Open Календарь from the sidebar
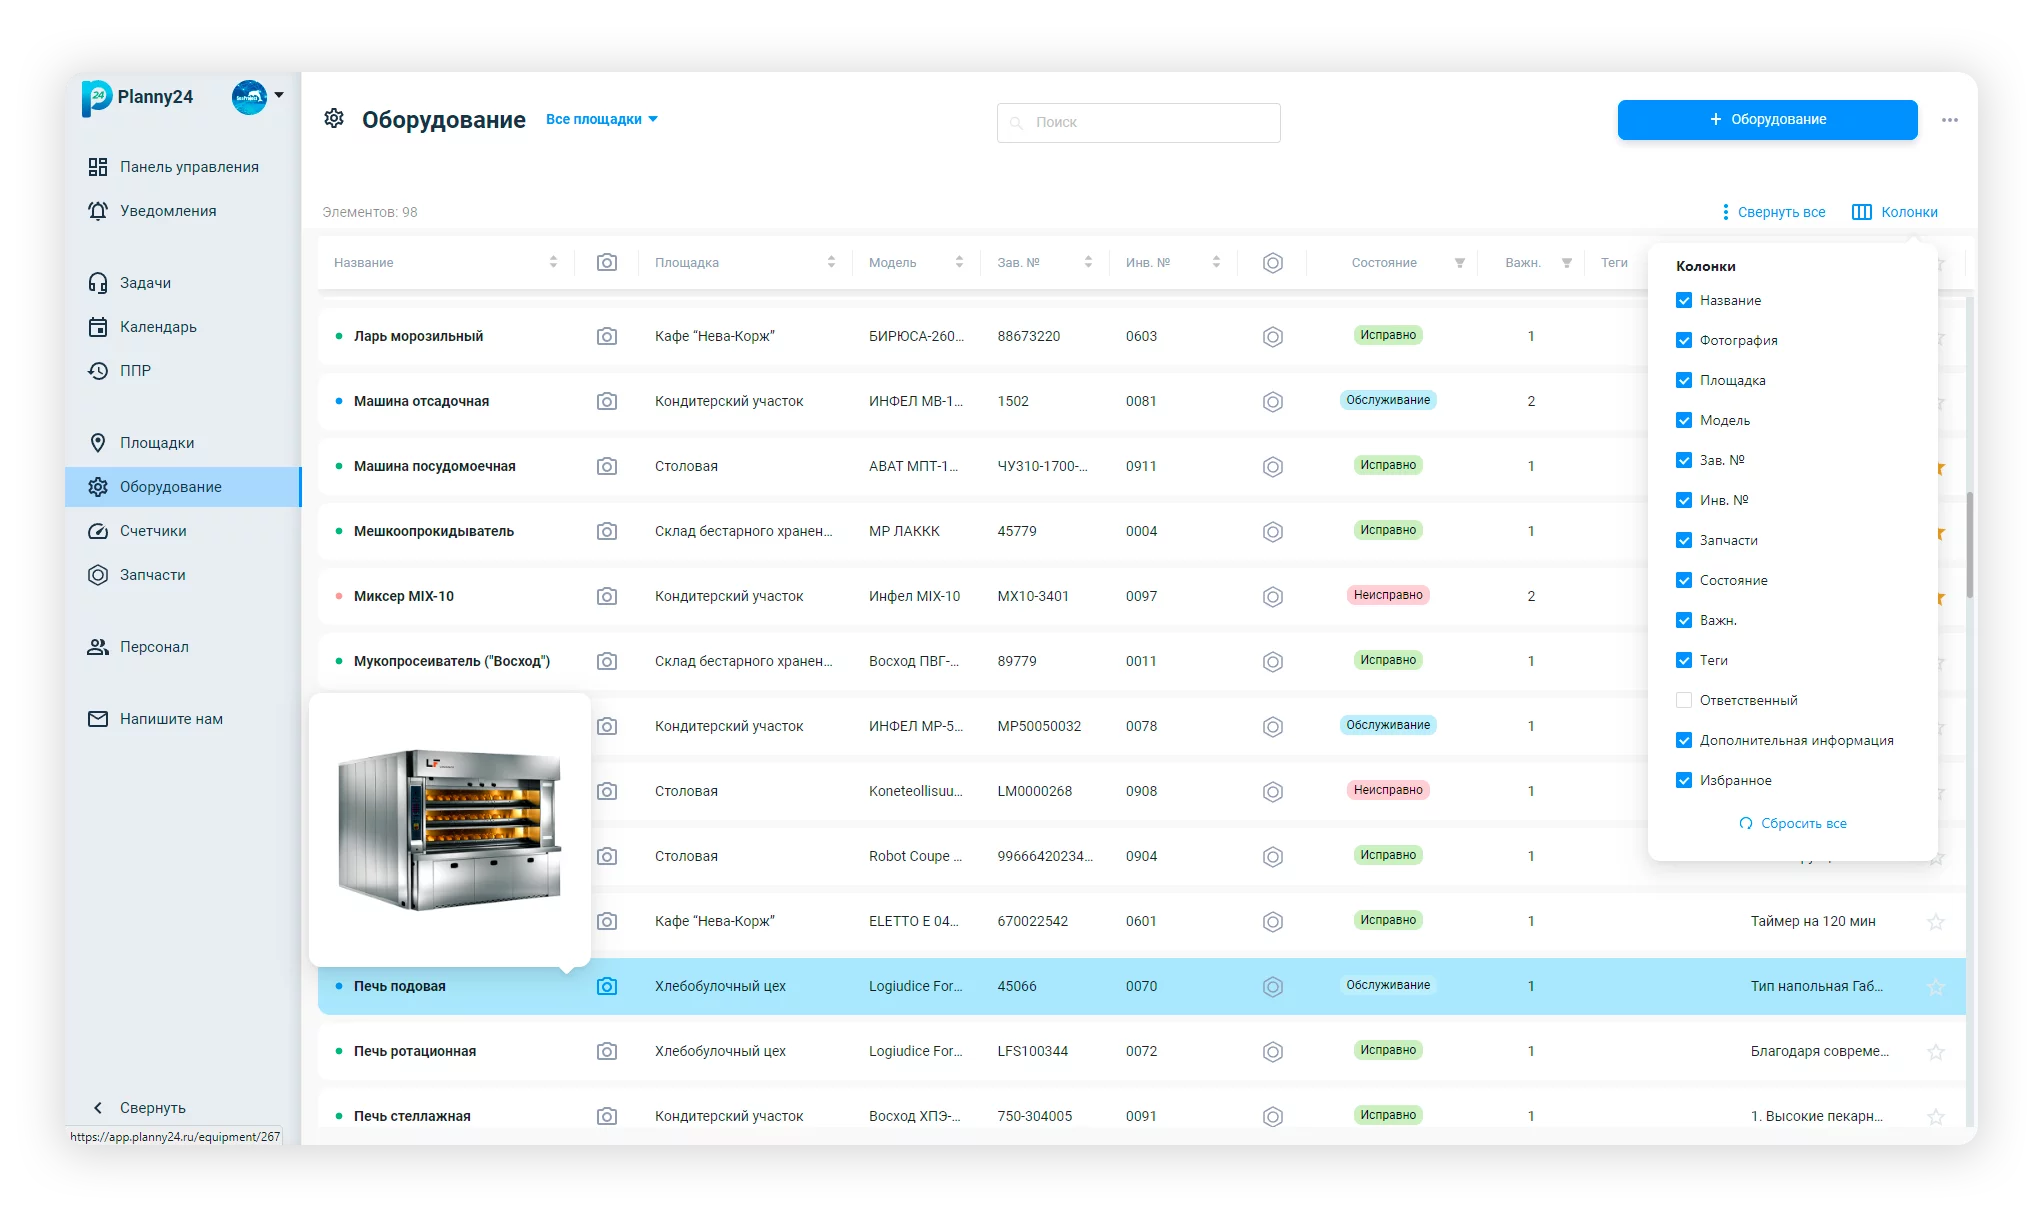2041x1216 pixels. (x=157, y=327)
